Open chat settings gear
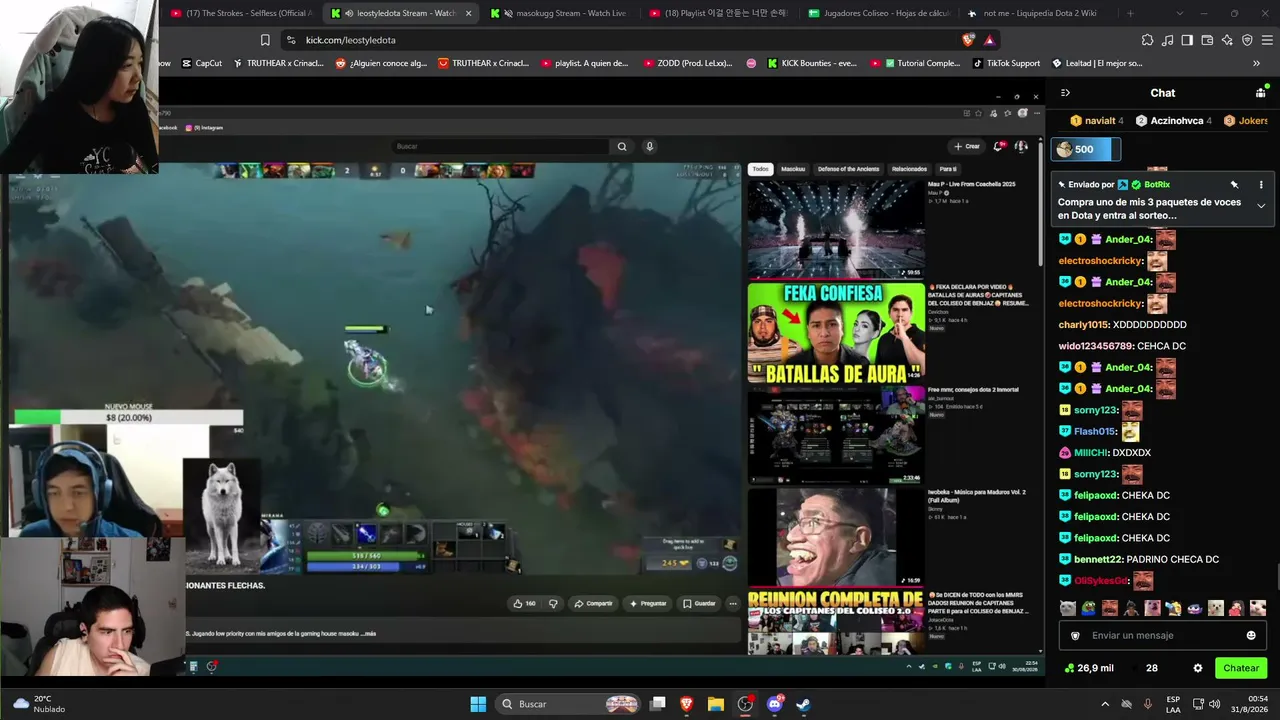The image size is (1280, 720). (1198, 668)
